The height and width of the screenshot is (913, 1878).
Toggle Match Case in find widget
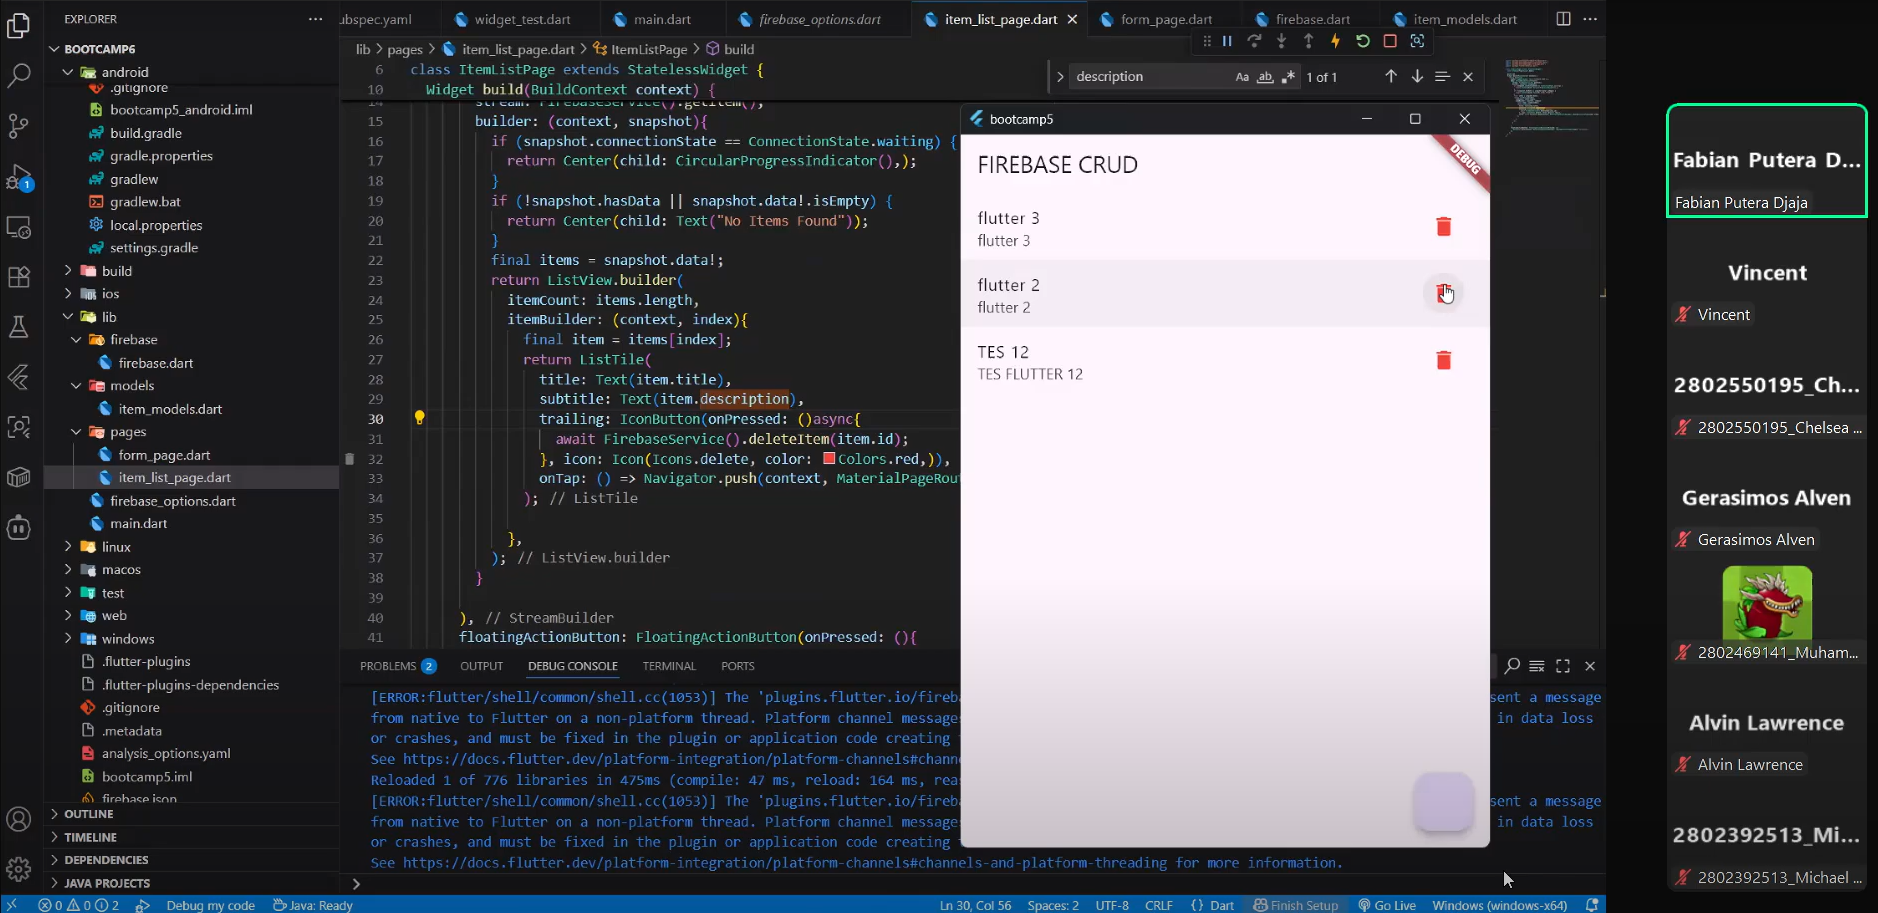click(x=1242, y=77)
